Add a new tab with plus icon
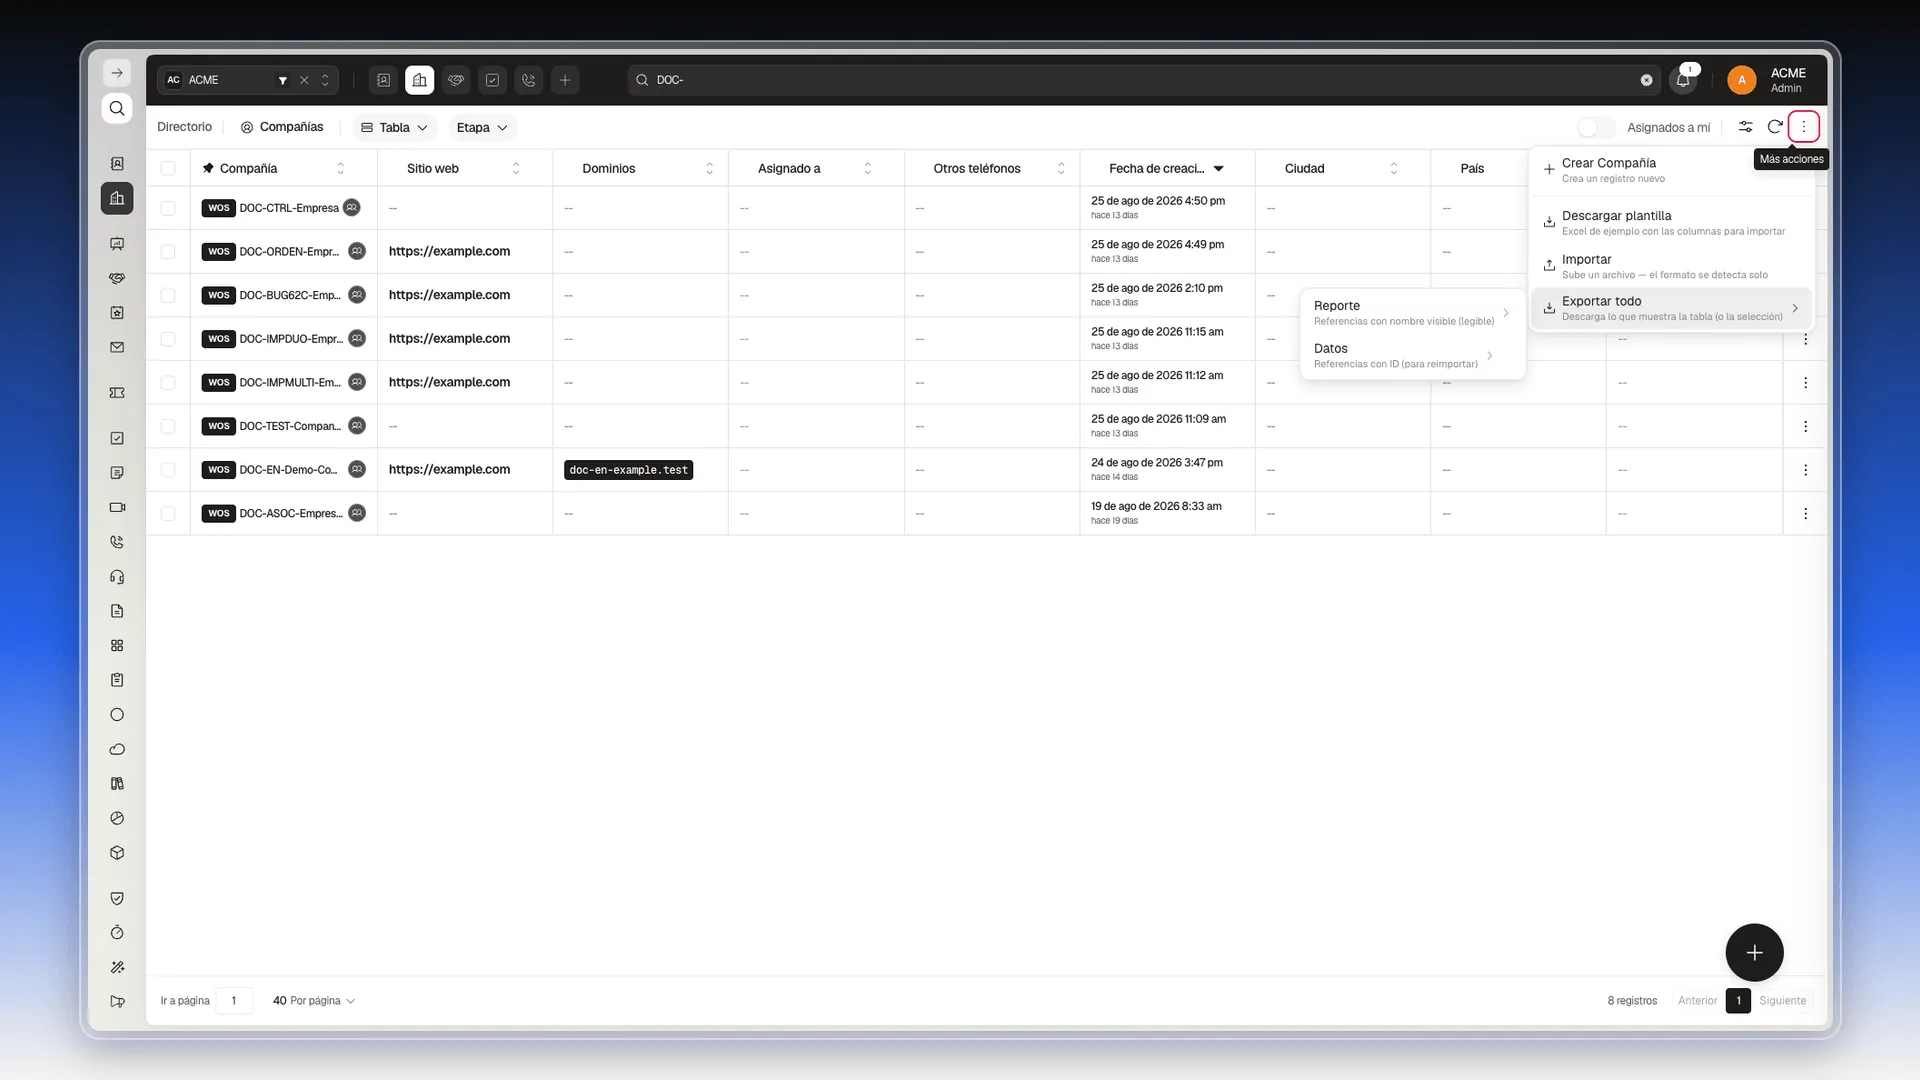Image resolution: width=1920 pixels, height=1080 pixels. [565, 80]
